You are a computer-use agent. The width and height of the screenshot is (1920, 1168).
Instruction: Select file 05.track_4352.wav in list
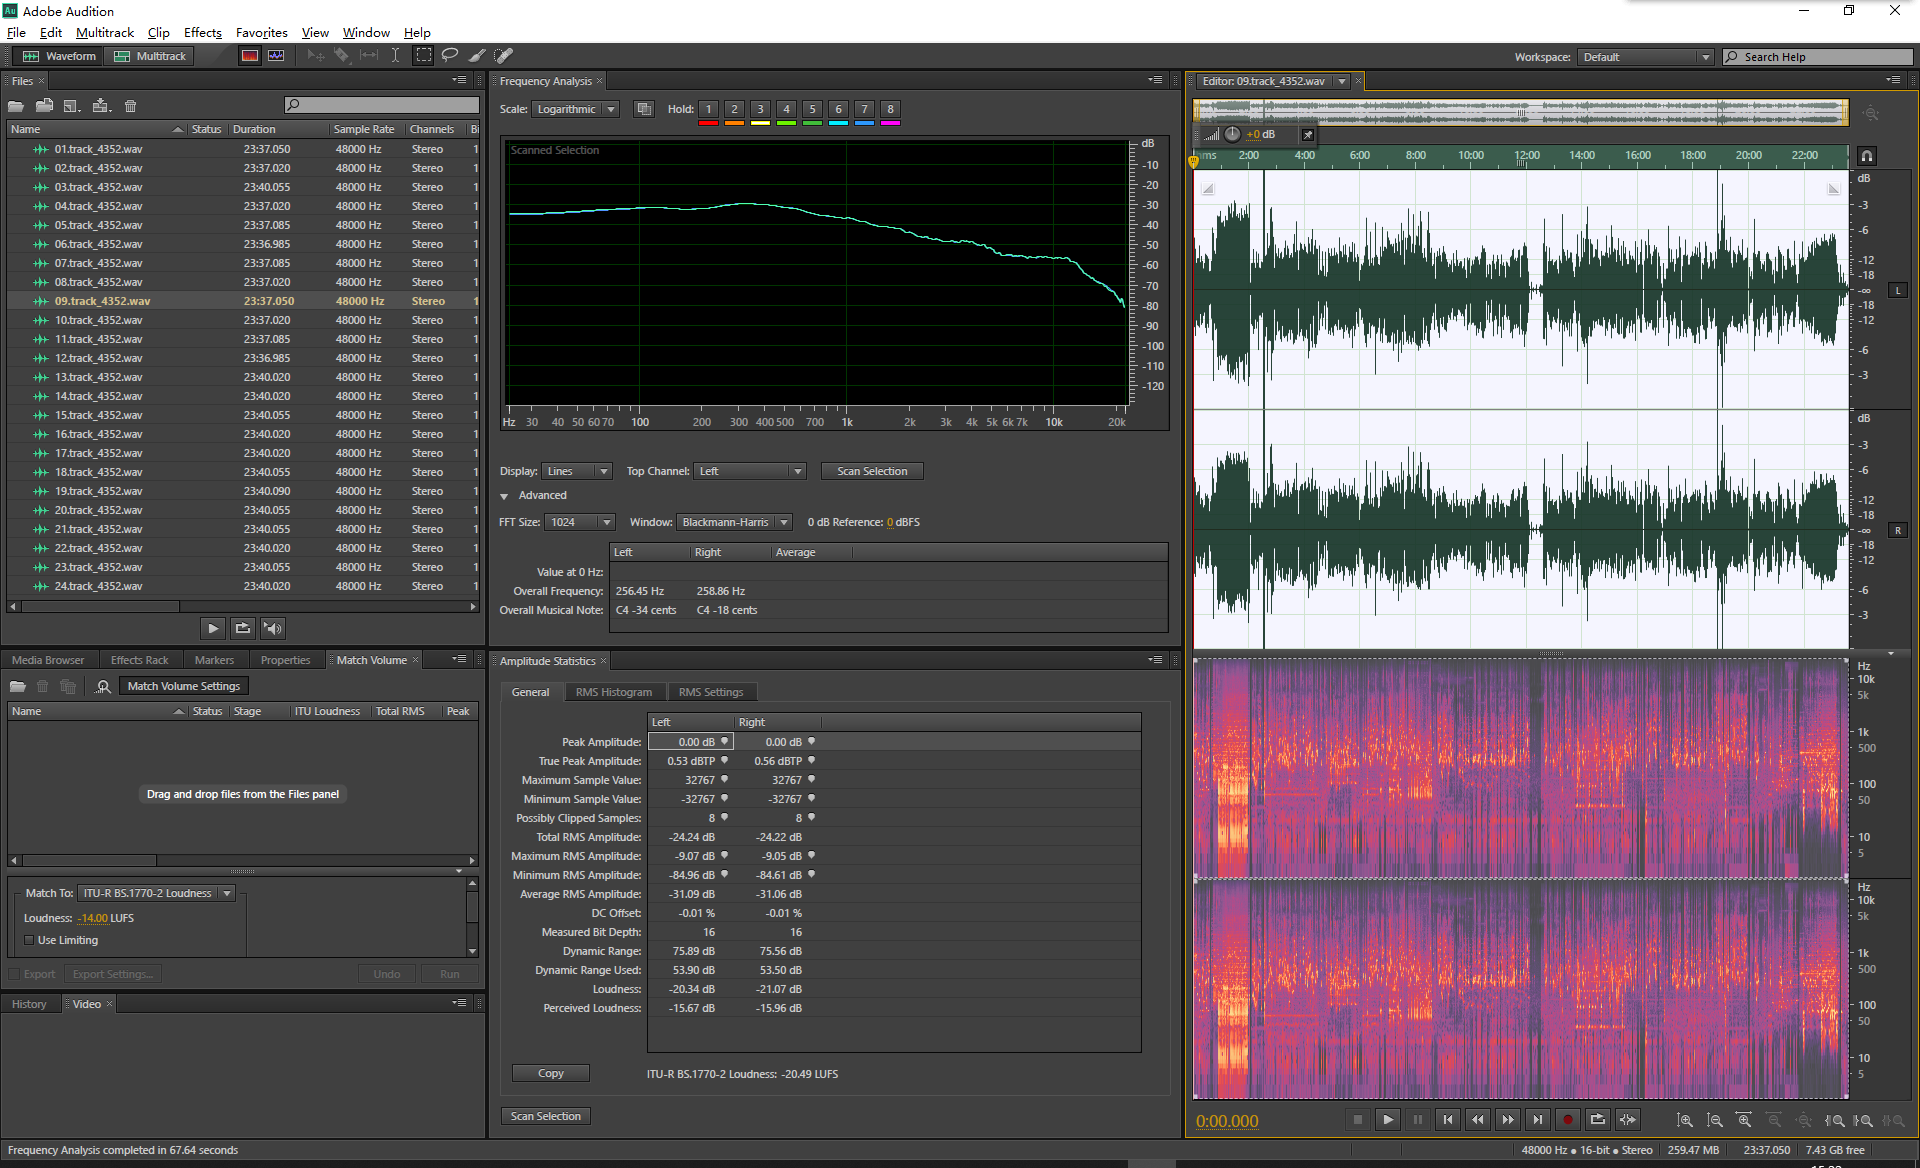[243, 225]
